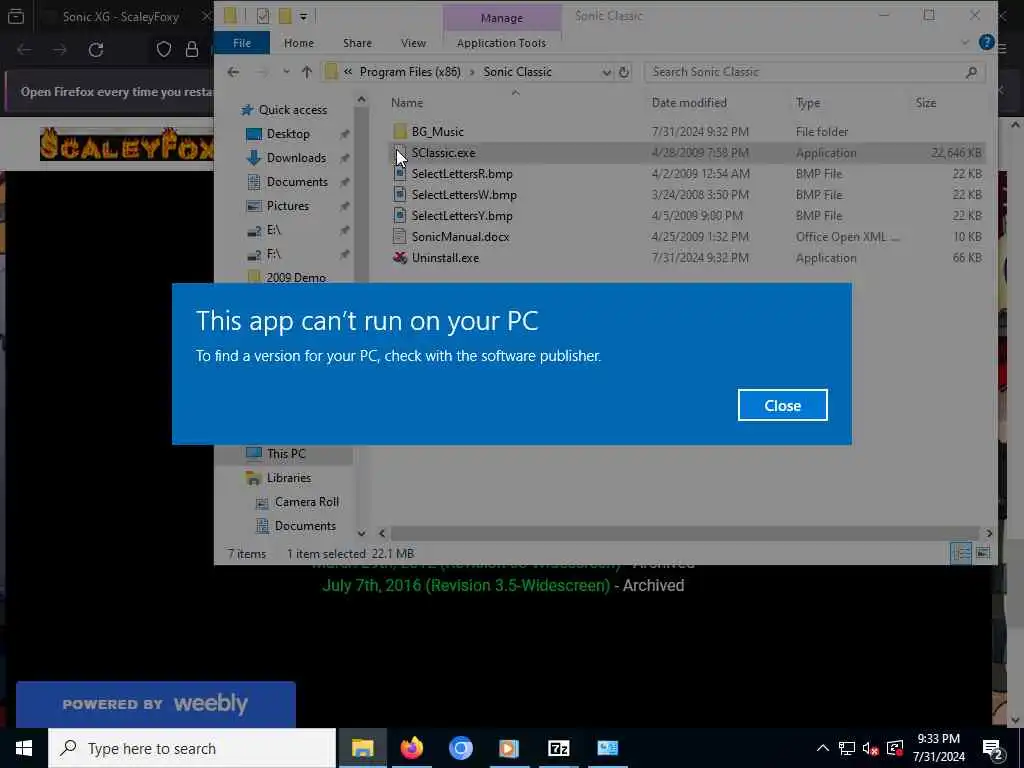Image resolution: width=1024 pixels, height=768 pixels.
Task: Refresh the Sonic Classic folder view
Action: (x=624, y=72)
